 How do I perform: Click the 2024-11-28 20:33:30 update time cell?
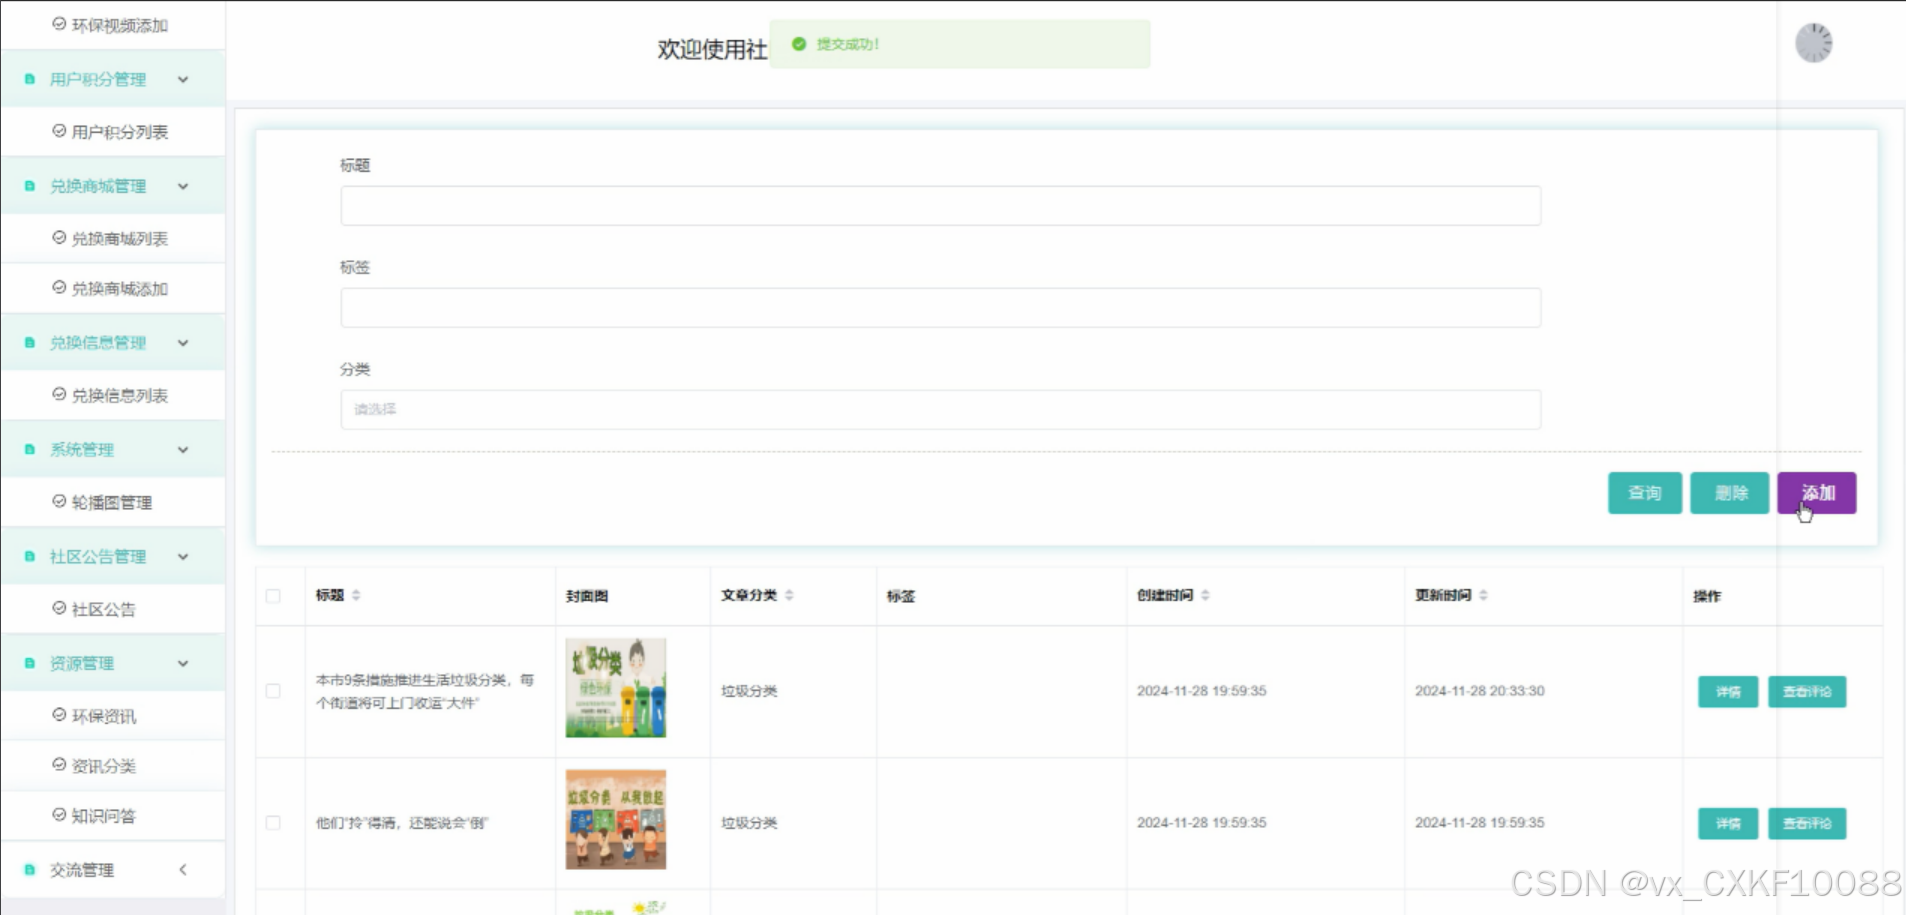1480,691
